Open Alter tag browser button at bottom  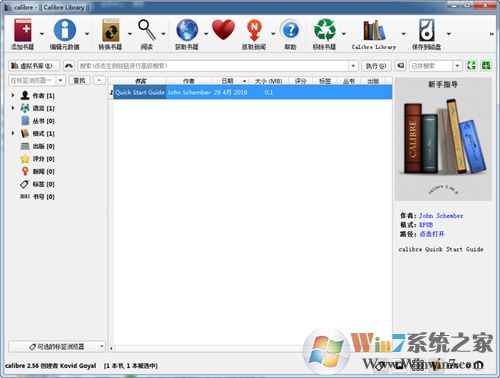[57, 347]
